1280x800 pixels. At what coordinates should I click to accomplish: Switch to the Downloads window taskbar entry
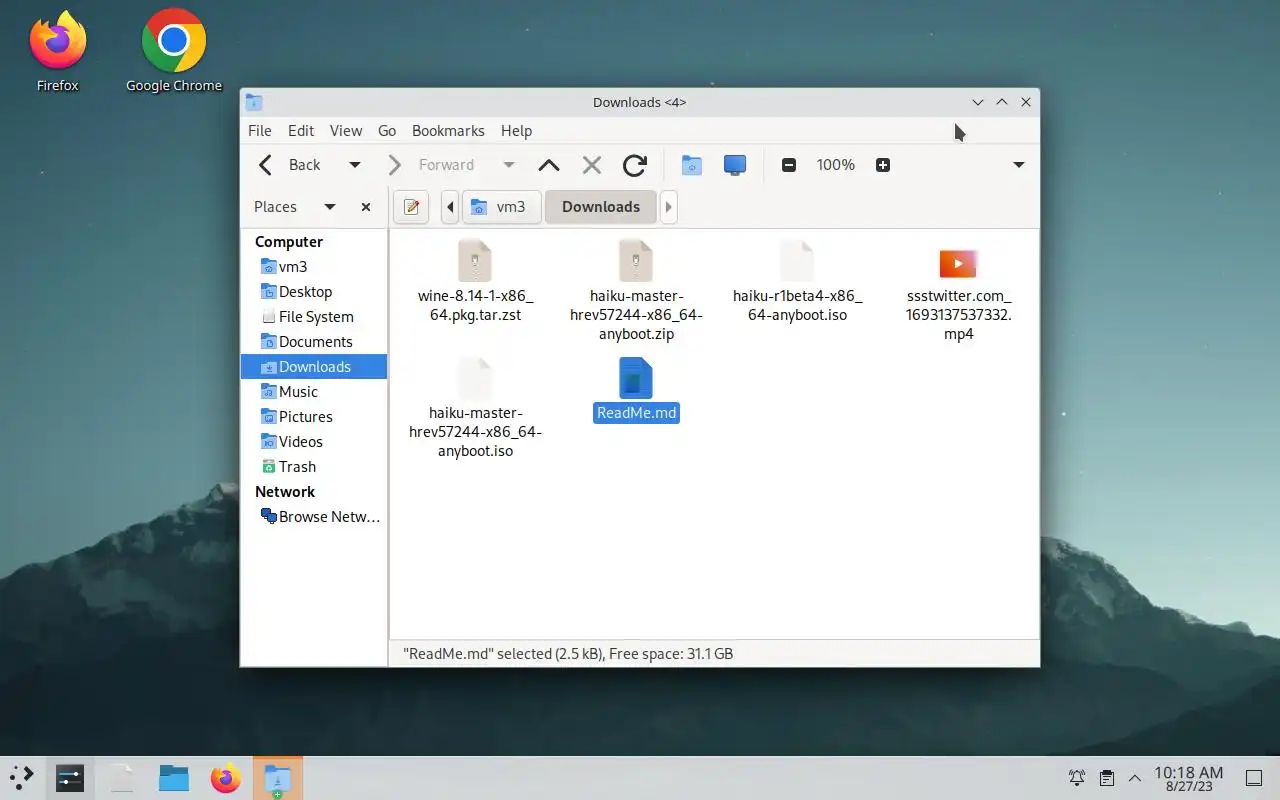(x=277, y=777)
